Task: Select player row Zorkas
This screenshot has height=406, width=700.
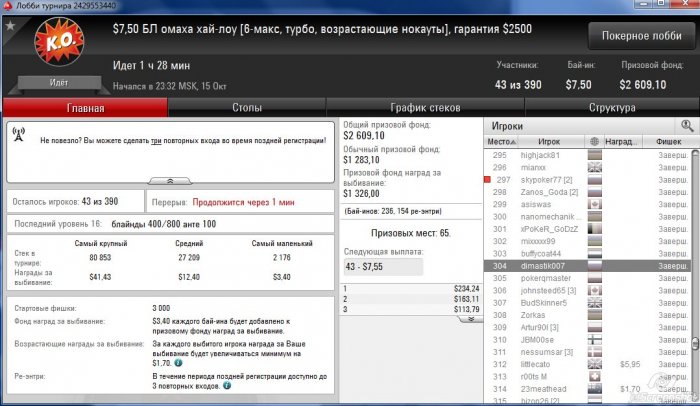Action: click(587, 315)
